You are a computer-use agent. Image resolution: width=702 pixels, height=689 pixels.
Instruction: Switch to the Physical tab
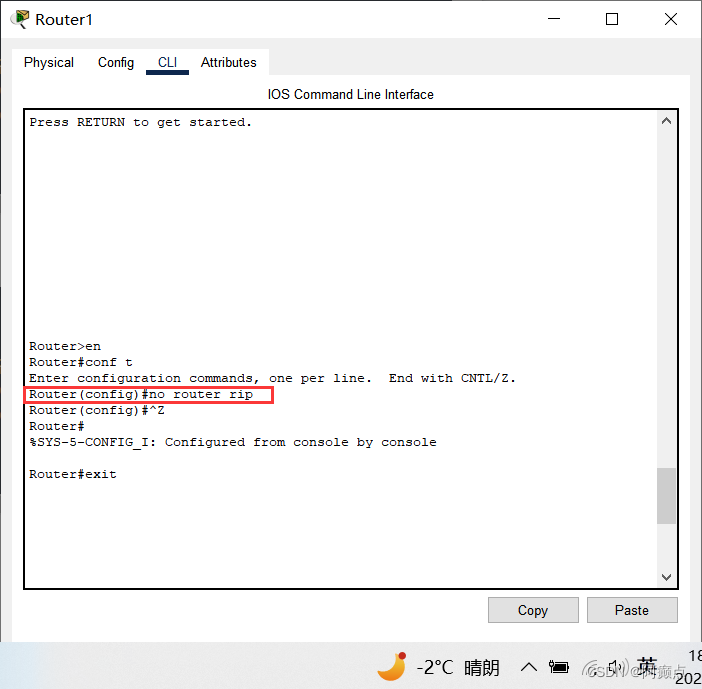pyautogui.click(x=49, y=62)
